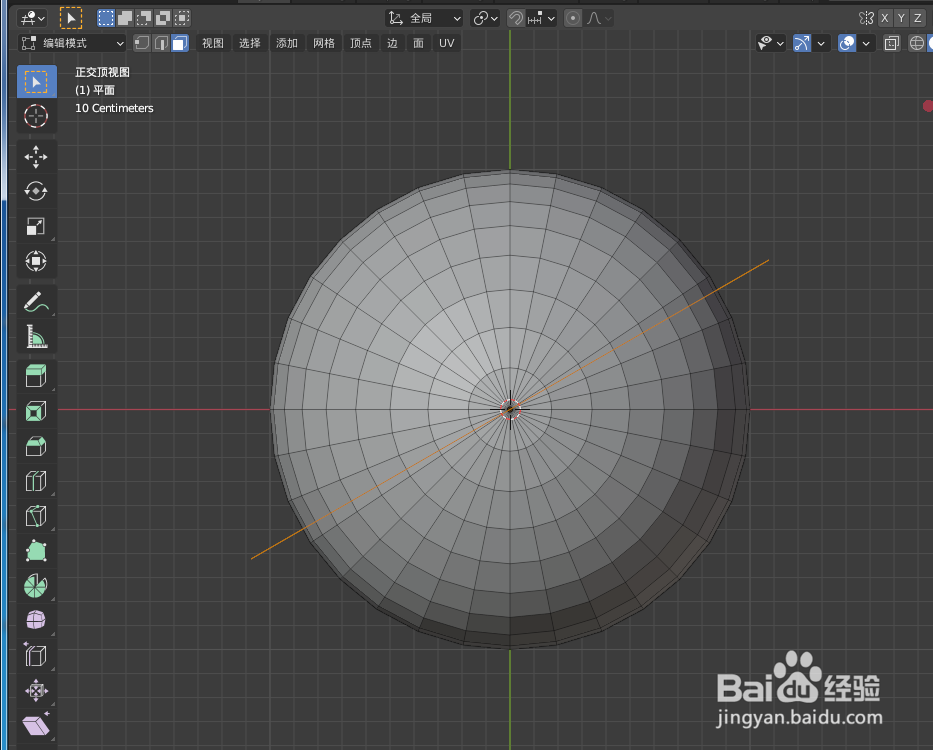
Task: Select the Scale tool
Action: tap(36, 227)
